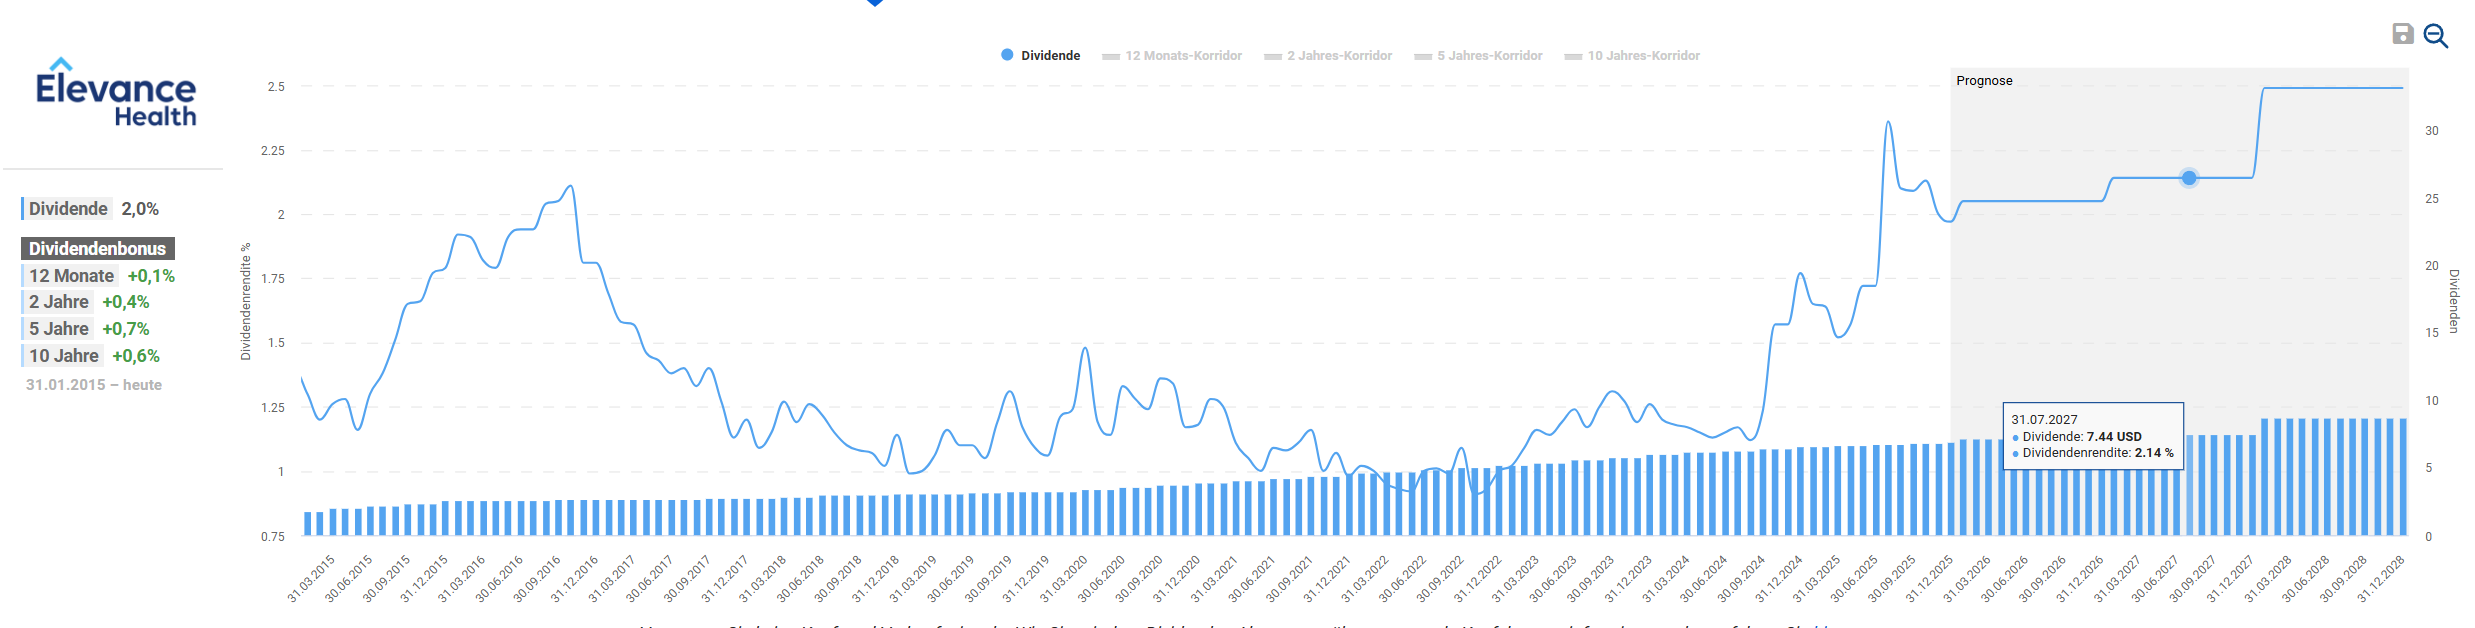
Task: Click the Prognose label in forecast area
Action: pyautogui.click(x=1984, y=81)
